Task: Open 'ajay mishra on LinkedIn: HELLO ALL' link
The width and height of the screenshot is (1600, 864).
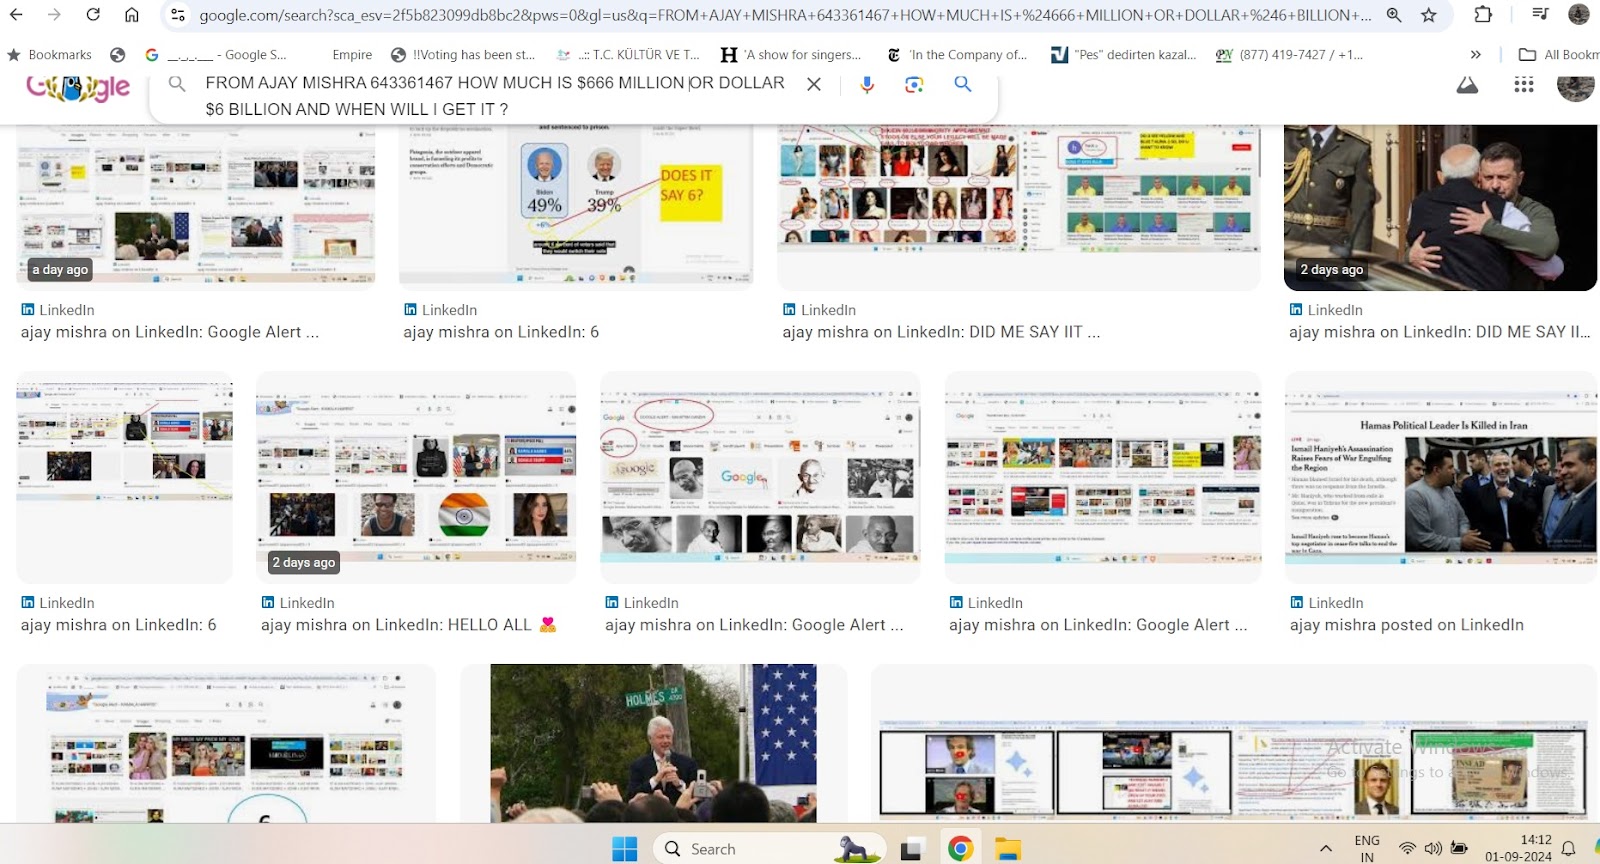Action: click(x=396, y=625)
